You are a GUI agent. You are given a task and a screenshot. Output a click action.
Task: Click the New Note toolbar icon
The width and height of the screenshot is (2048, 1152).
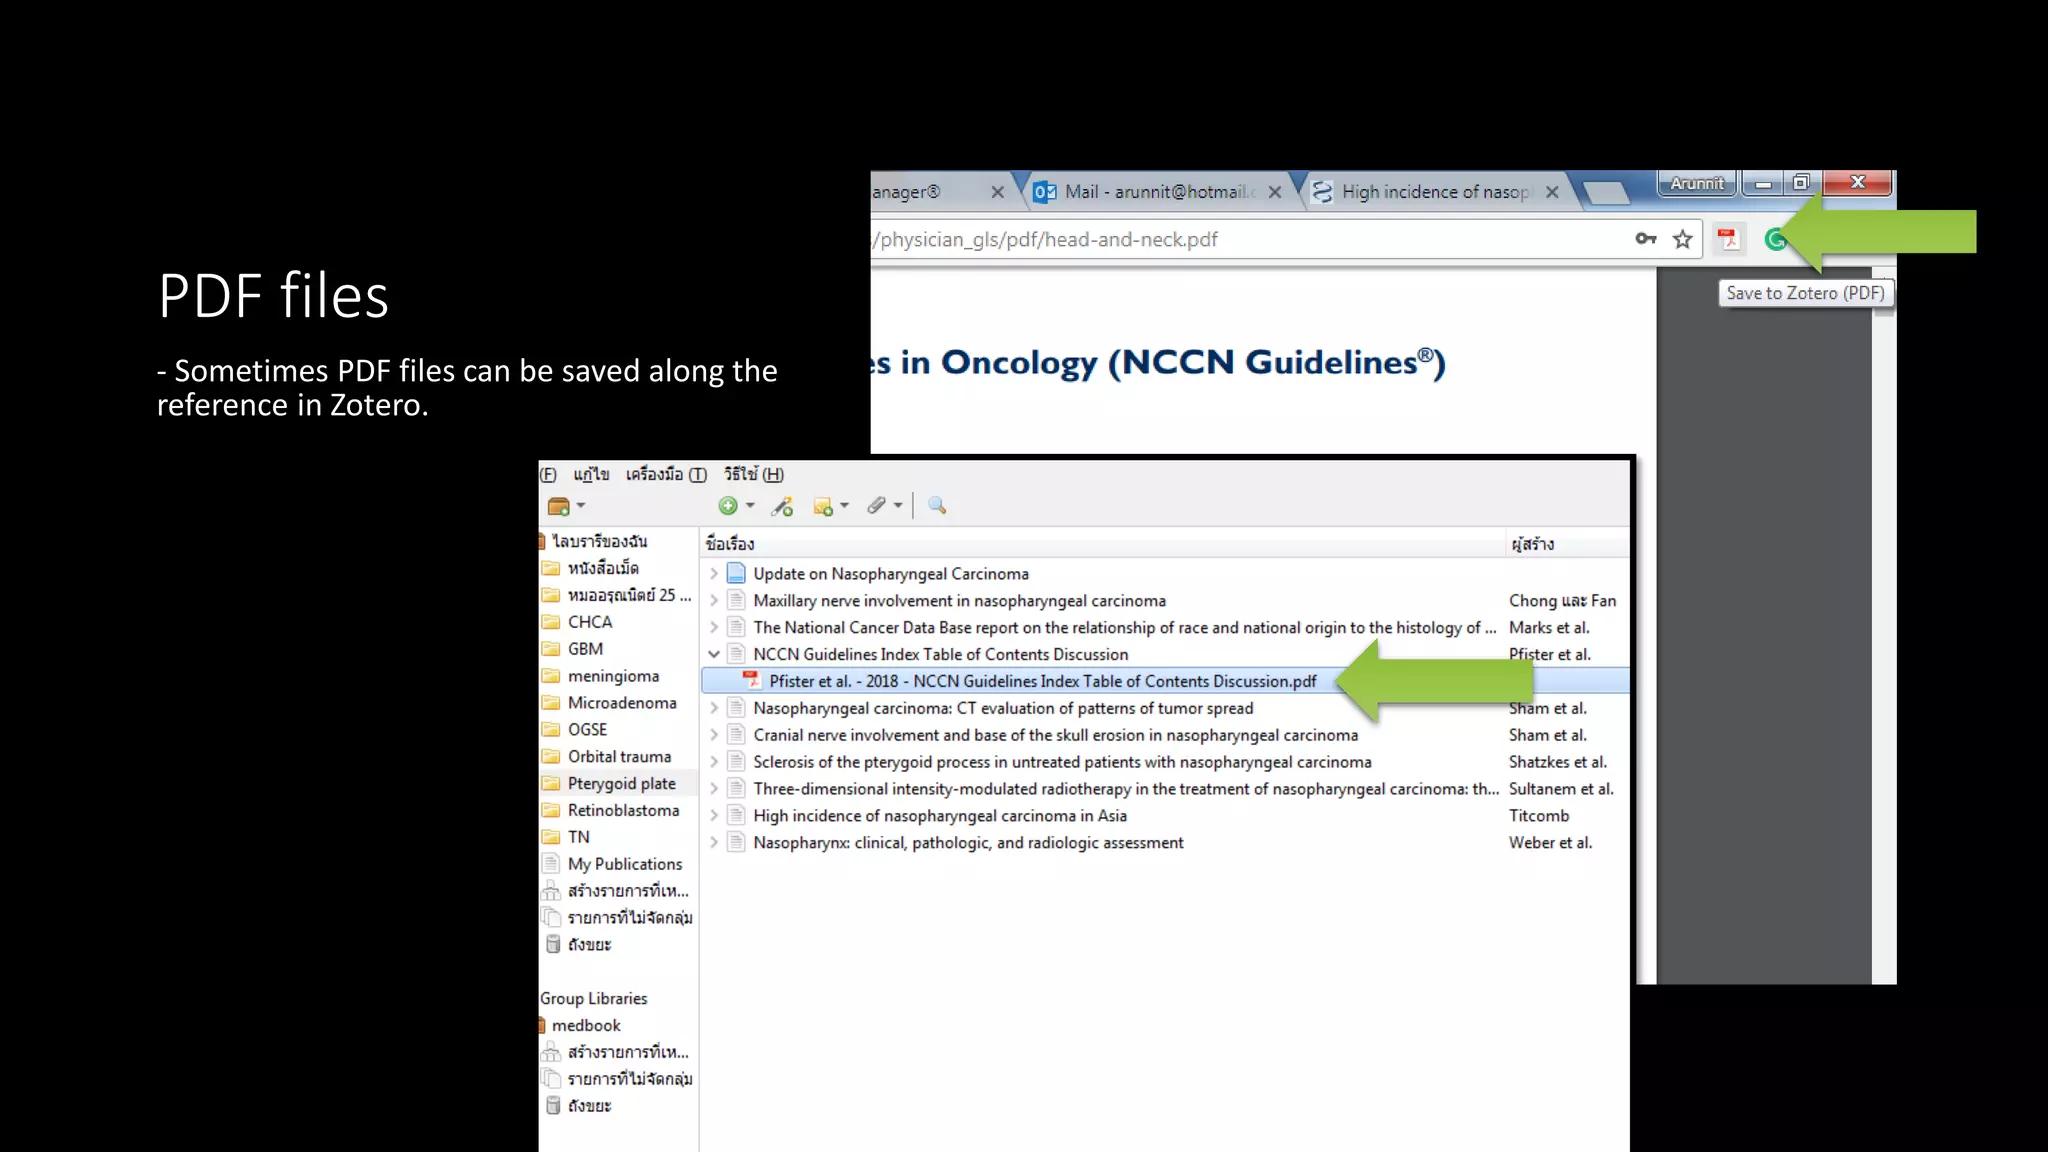pos(823,507)
